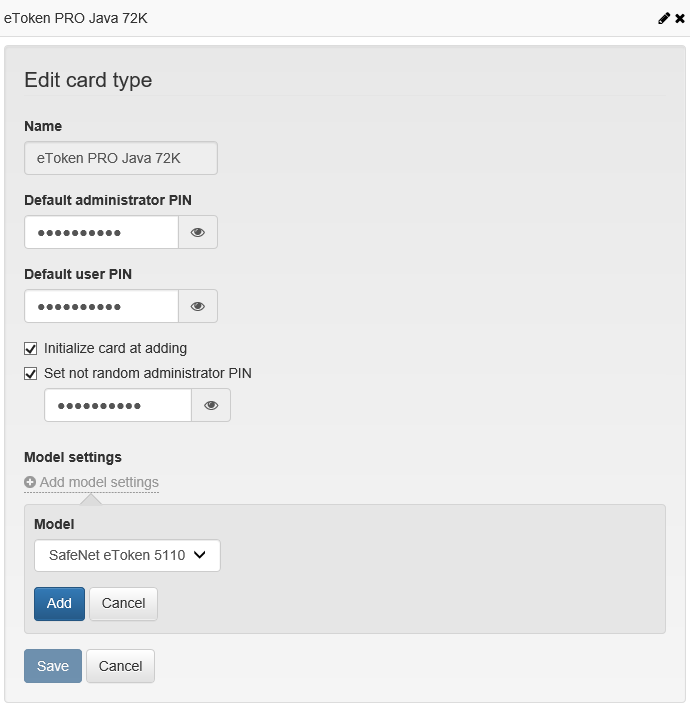Click the non-random administrator PIN password field

tap(118, 405)
